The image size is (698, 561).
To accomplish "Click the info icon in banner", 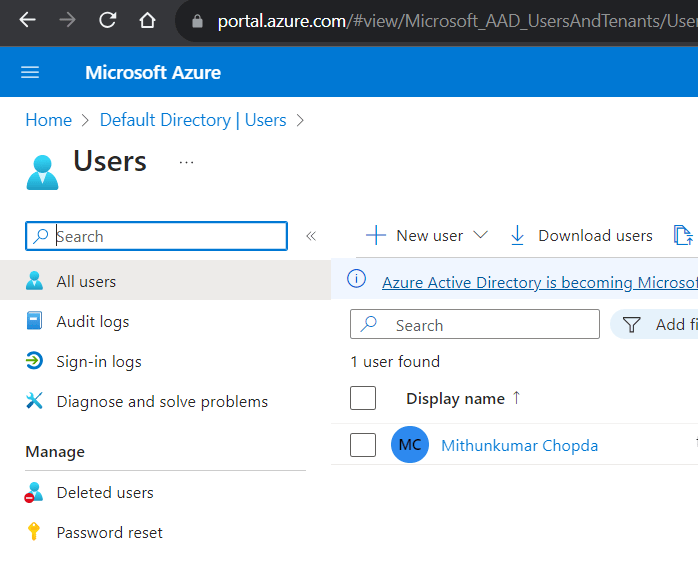I will 357,282.
